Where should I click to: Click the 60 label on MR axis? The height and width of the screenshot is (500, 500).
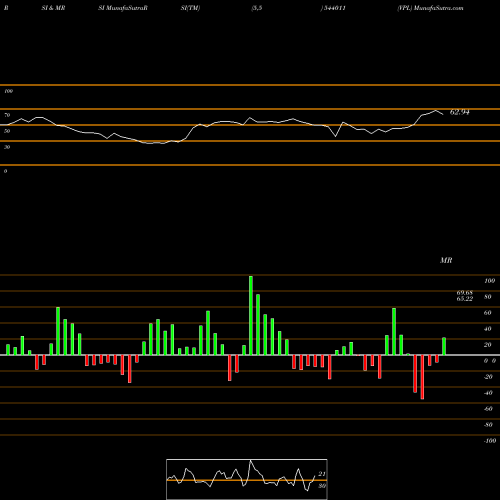(x=488, y=313)
